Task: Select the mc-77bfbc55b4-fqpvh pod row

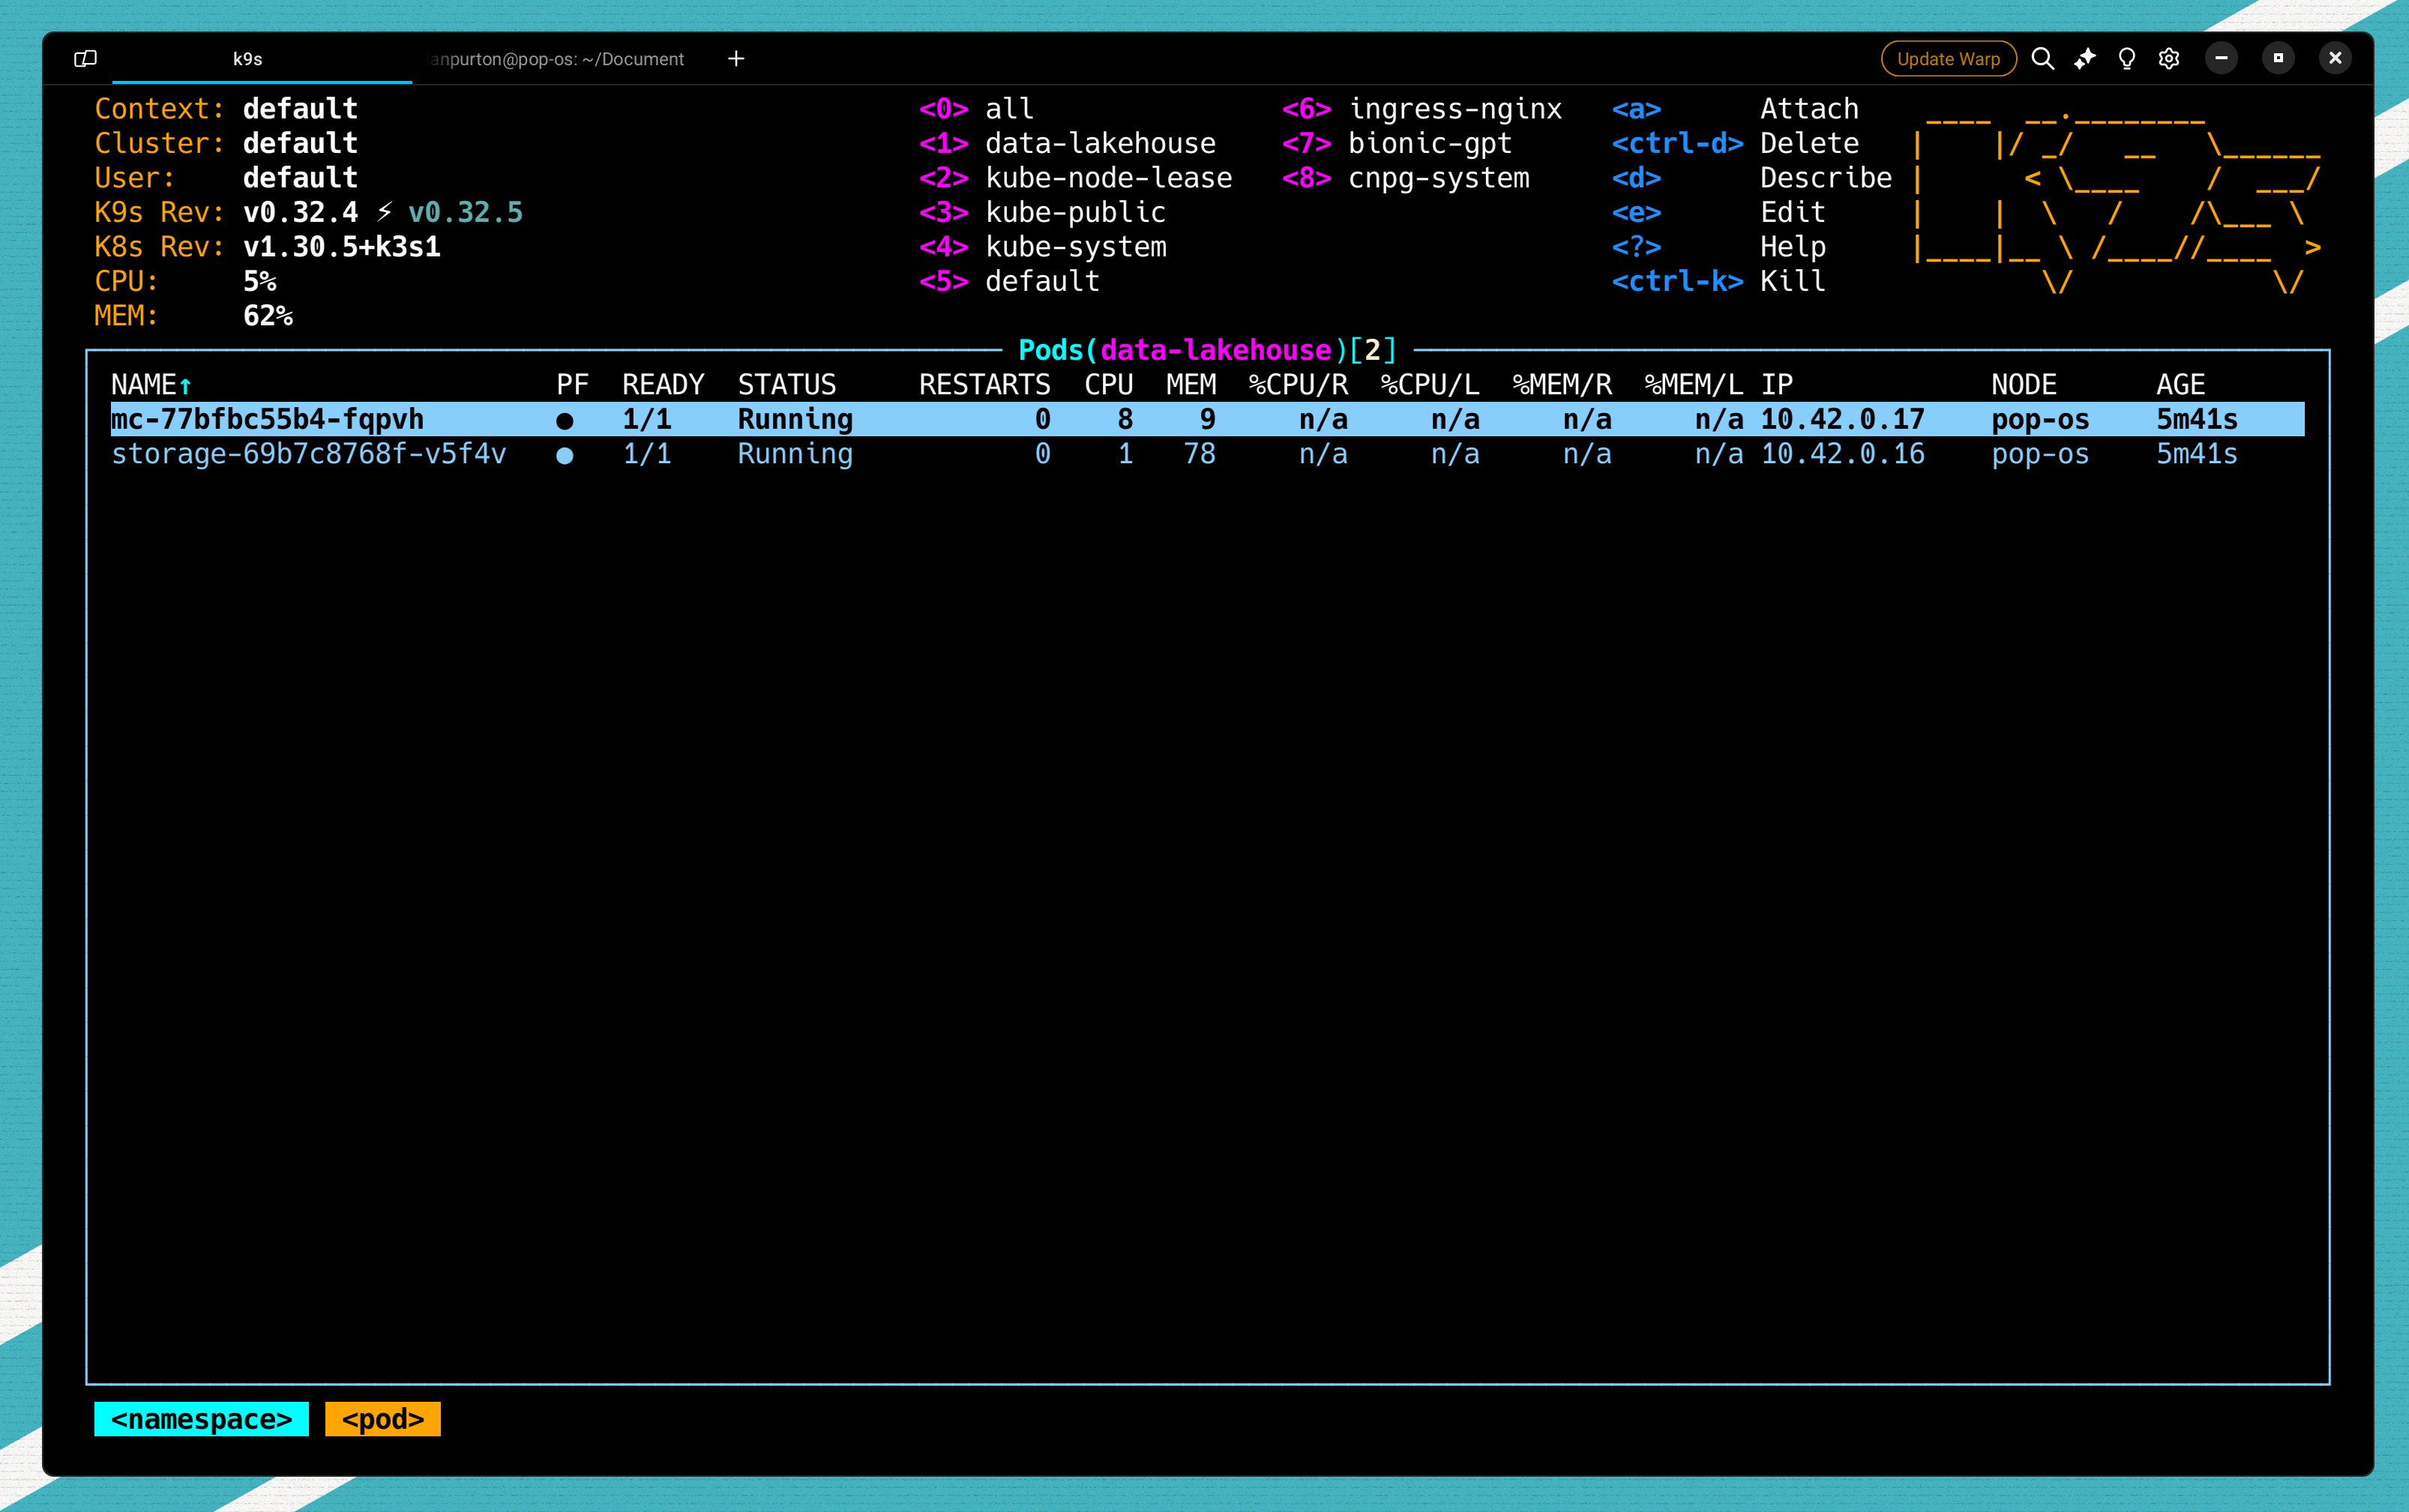Action: [268, 419]
